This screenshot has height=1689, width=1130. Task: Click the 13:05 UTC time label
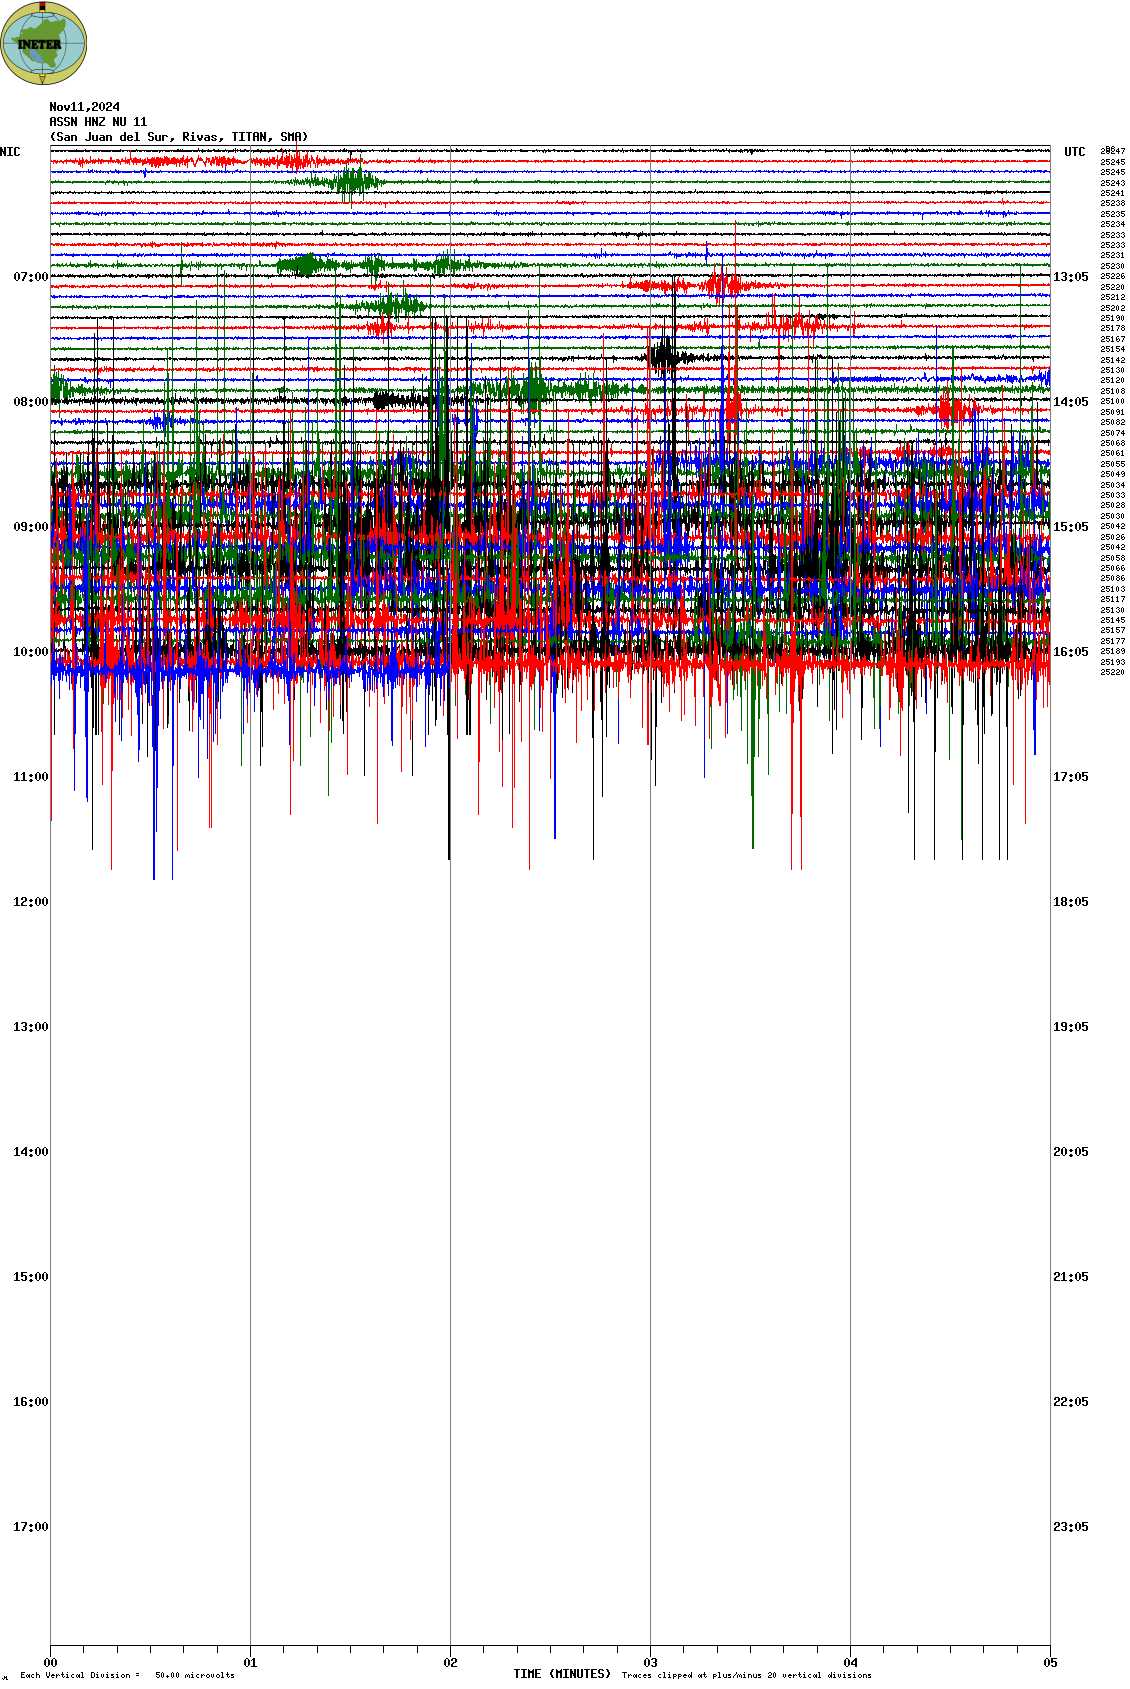(x=1070, y=277)
